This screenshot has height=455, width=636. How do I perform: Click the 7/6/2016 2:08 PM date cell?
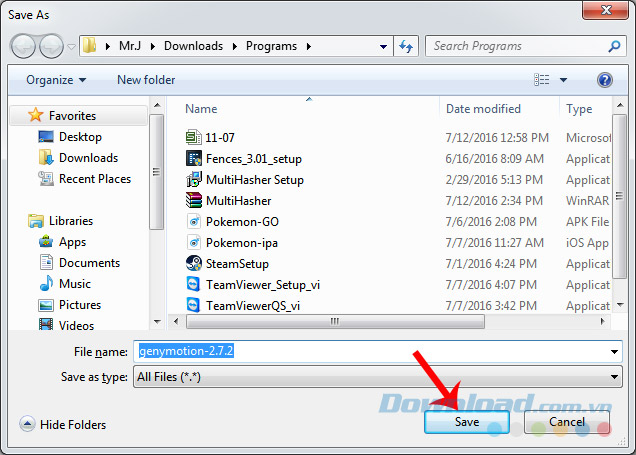(x=491, y=222)
